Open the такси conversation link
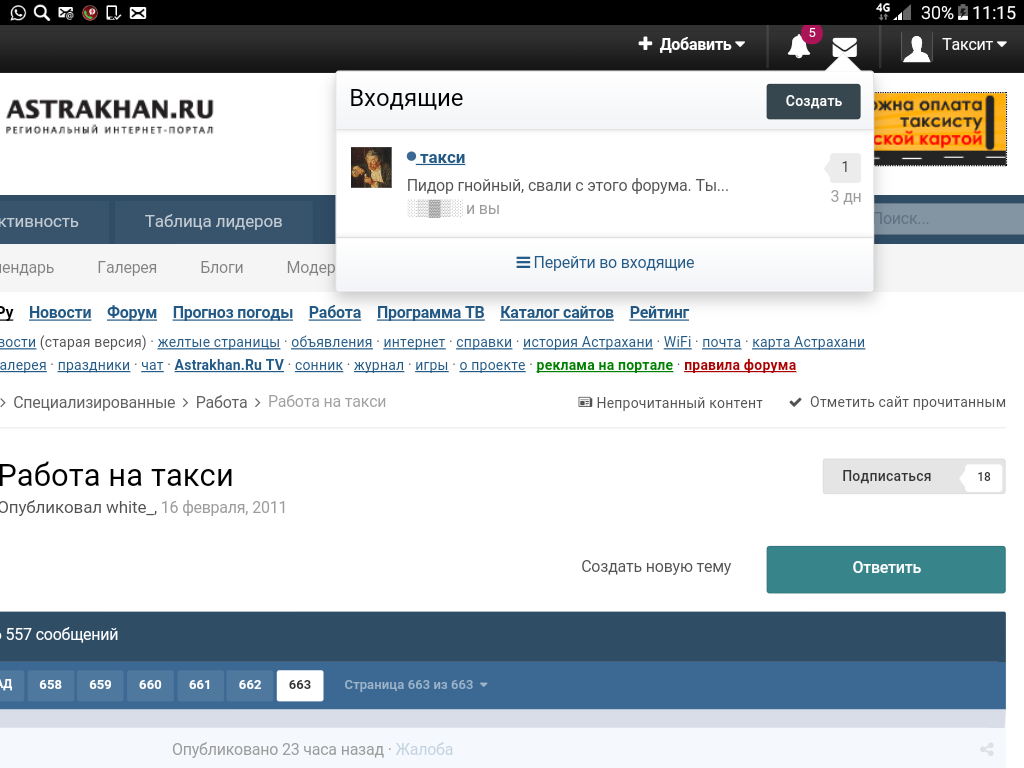 pyautogui.click(x=442, y=157)
